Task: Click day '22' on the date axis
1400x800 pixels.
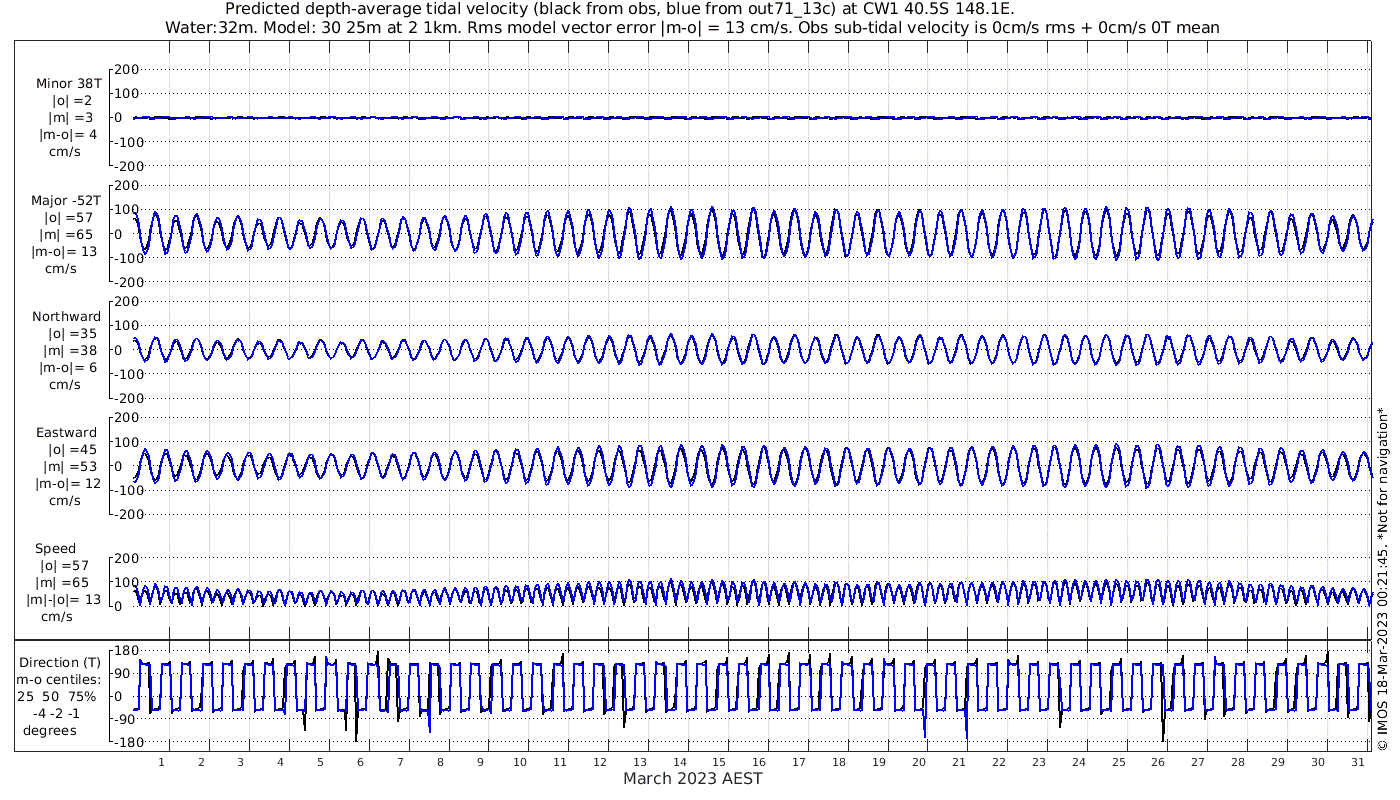Action: [x=998, y=762]
